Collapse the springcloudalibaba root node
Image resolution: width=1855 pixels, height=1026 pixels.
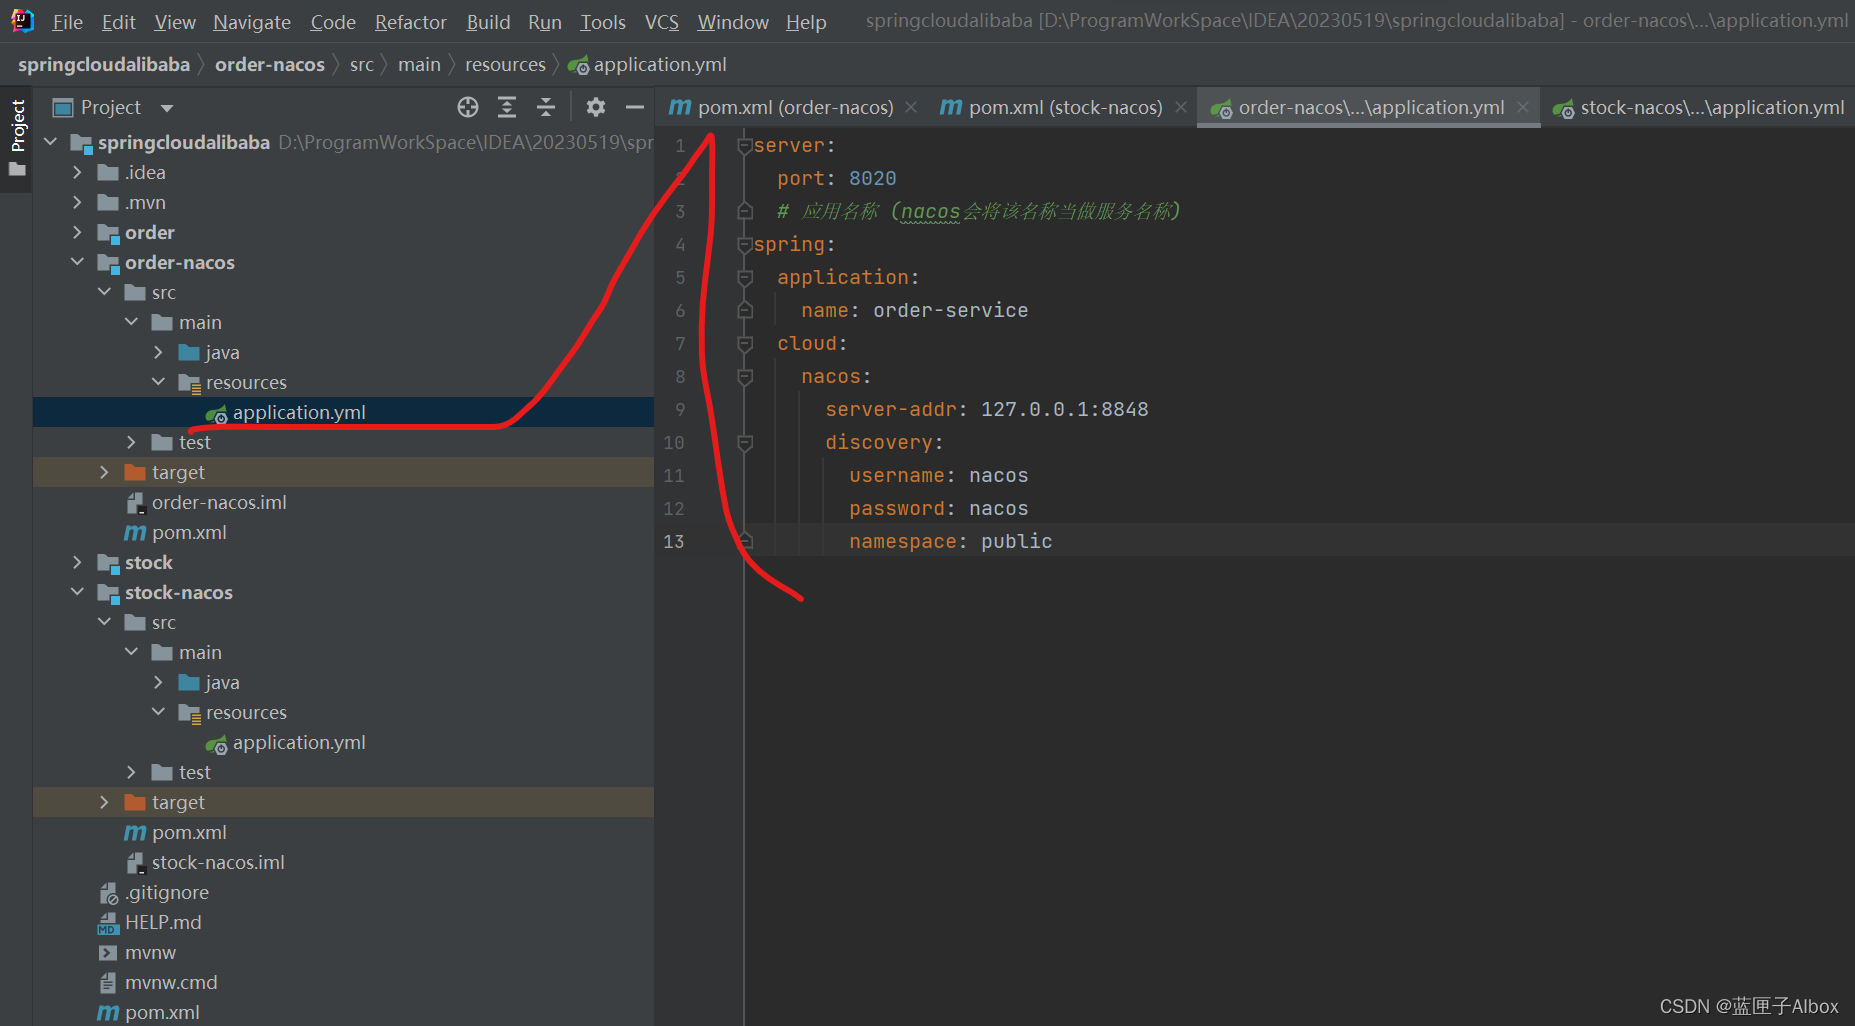51,142
